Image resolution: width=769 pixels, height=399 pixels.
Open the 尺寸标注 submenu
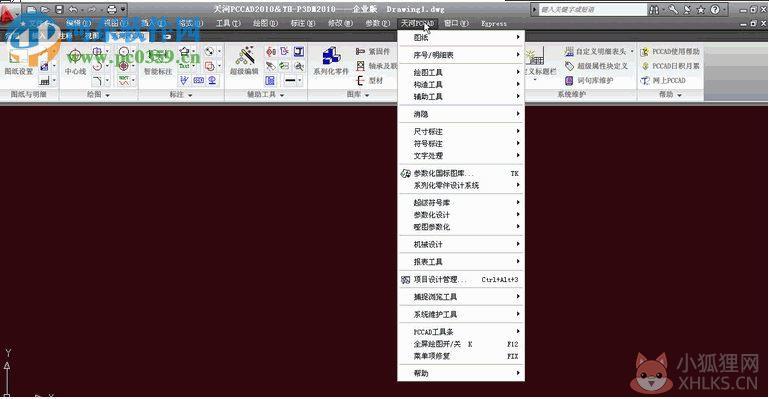point(461,131)
